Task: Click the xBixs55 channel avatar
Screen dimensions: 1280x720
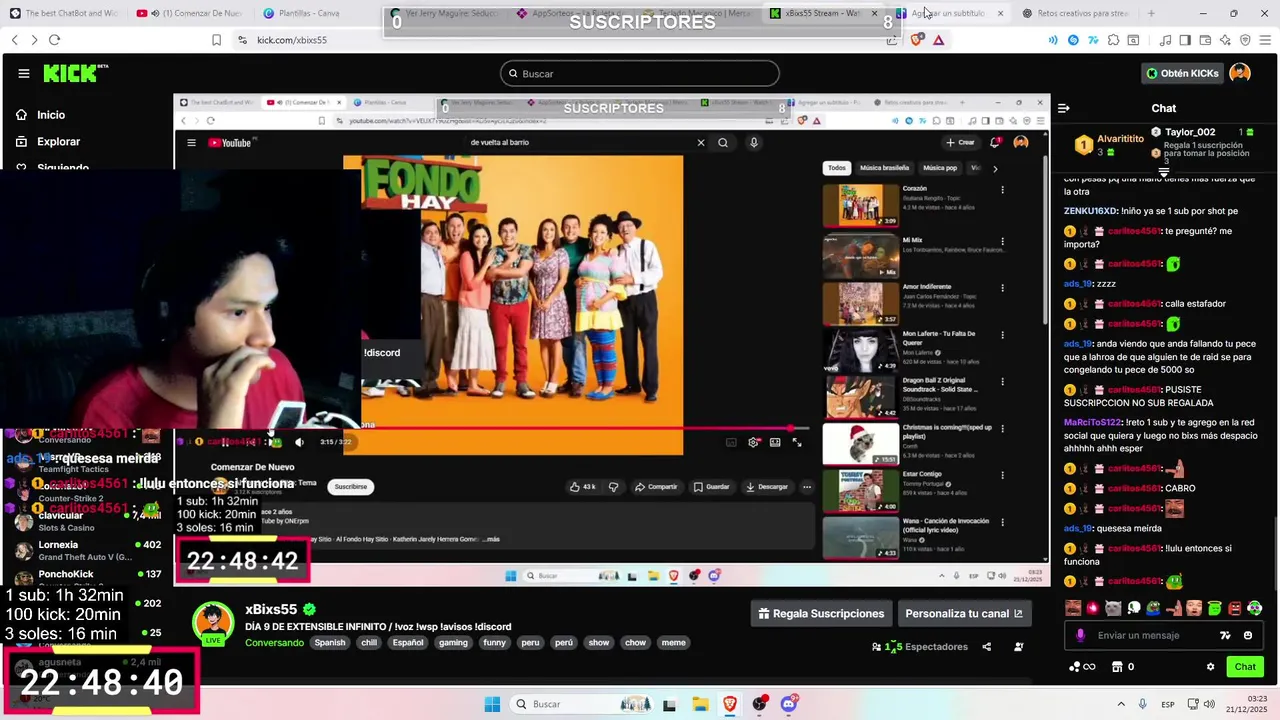Action: 213,623
